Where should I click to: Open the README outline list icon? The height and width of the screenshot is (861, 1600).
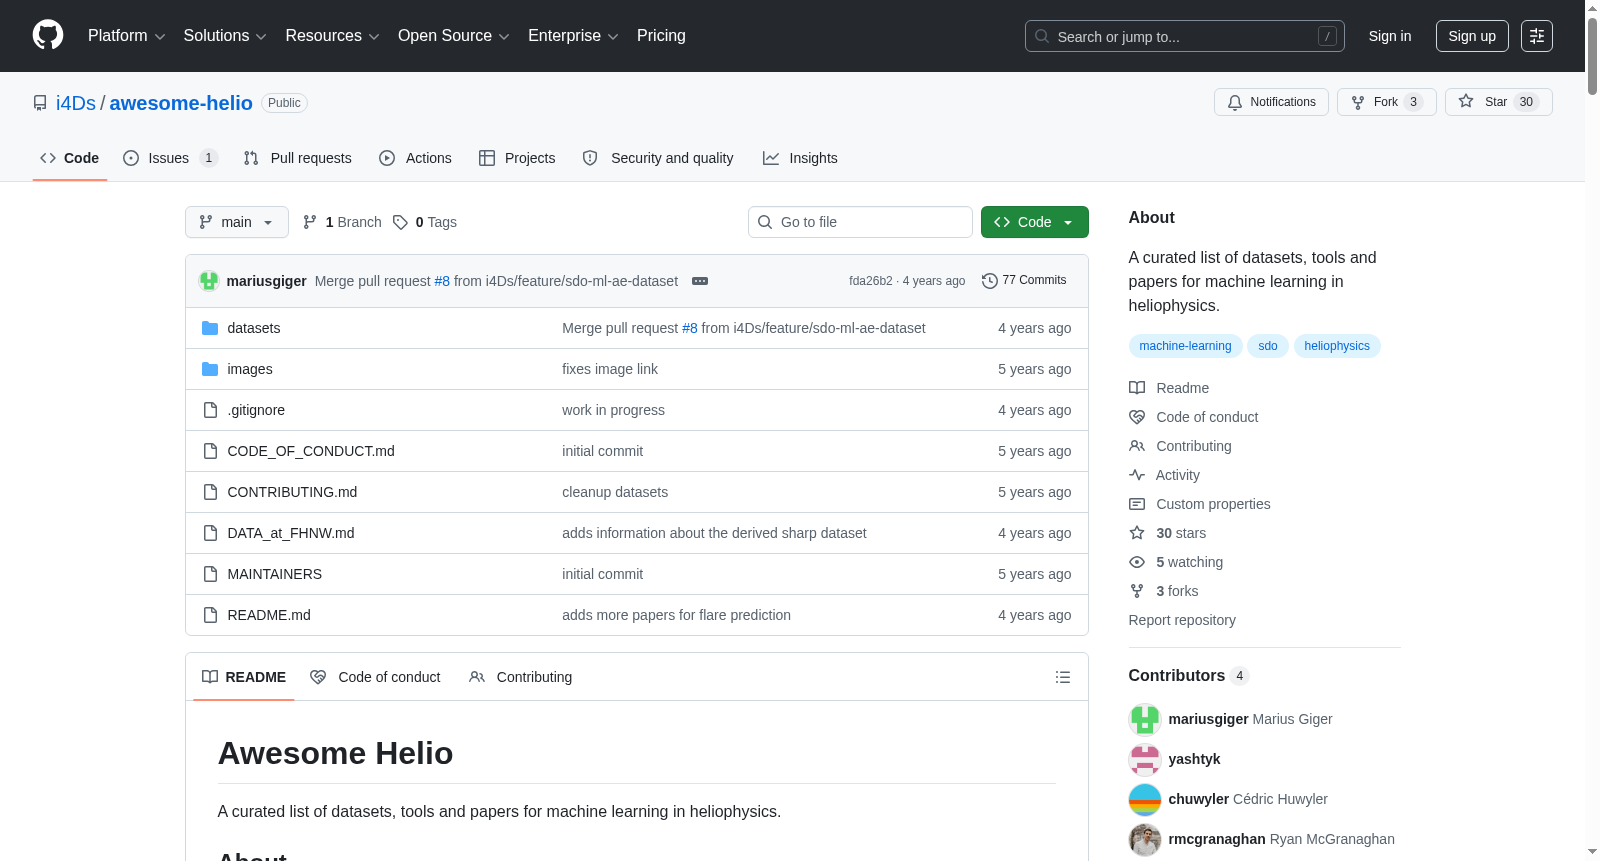click(x=1063, y=677)
